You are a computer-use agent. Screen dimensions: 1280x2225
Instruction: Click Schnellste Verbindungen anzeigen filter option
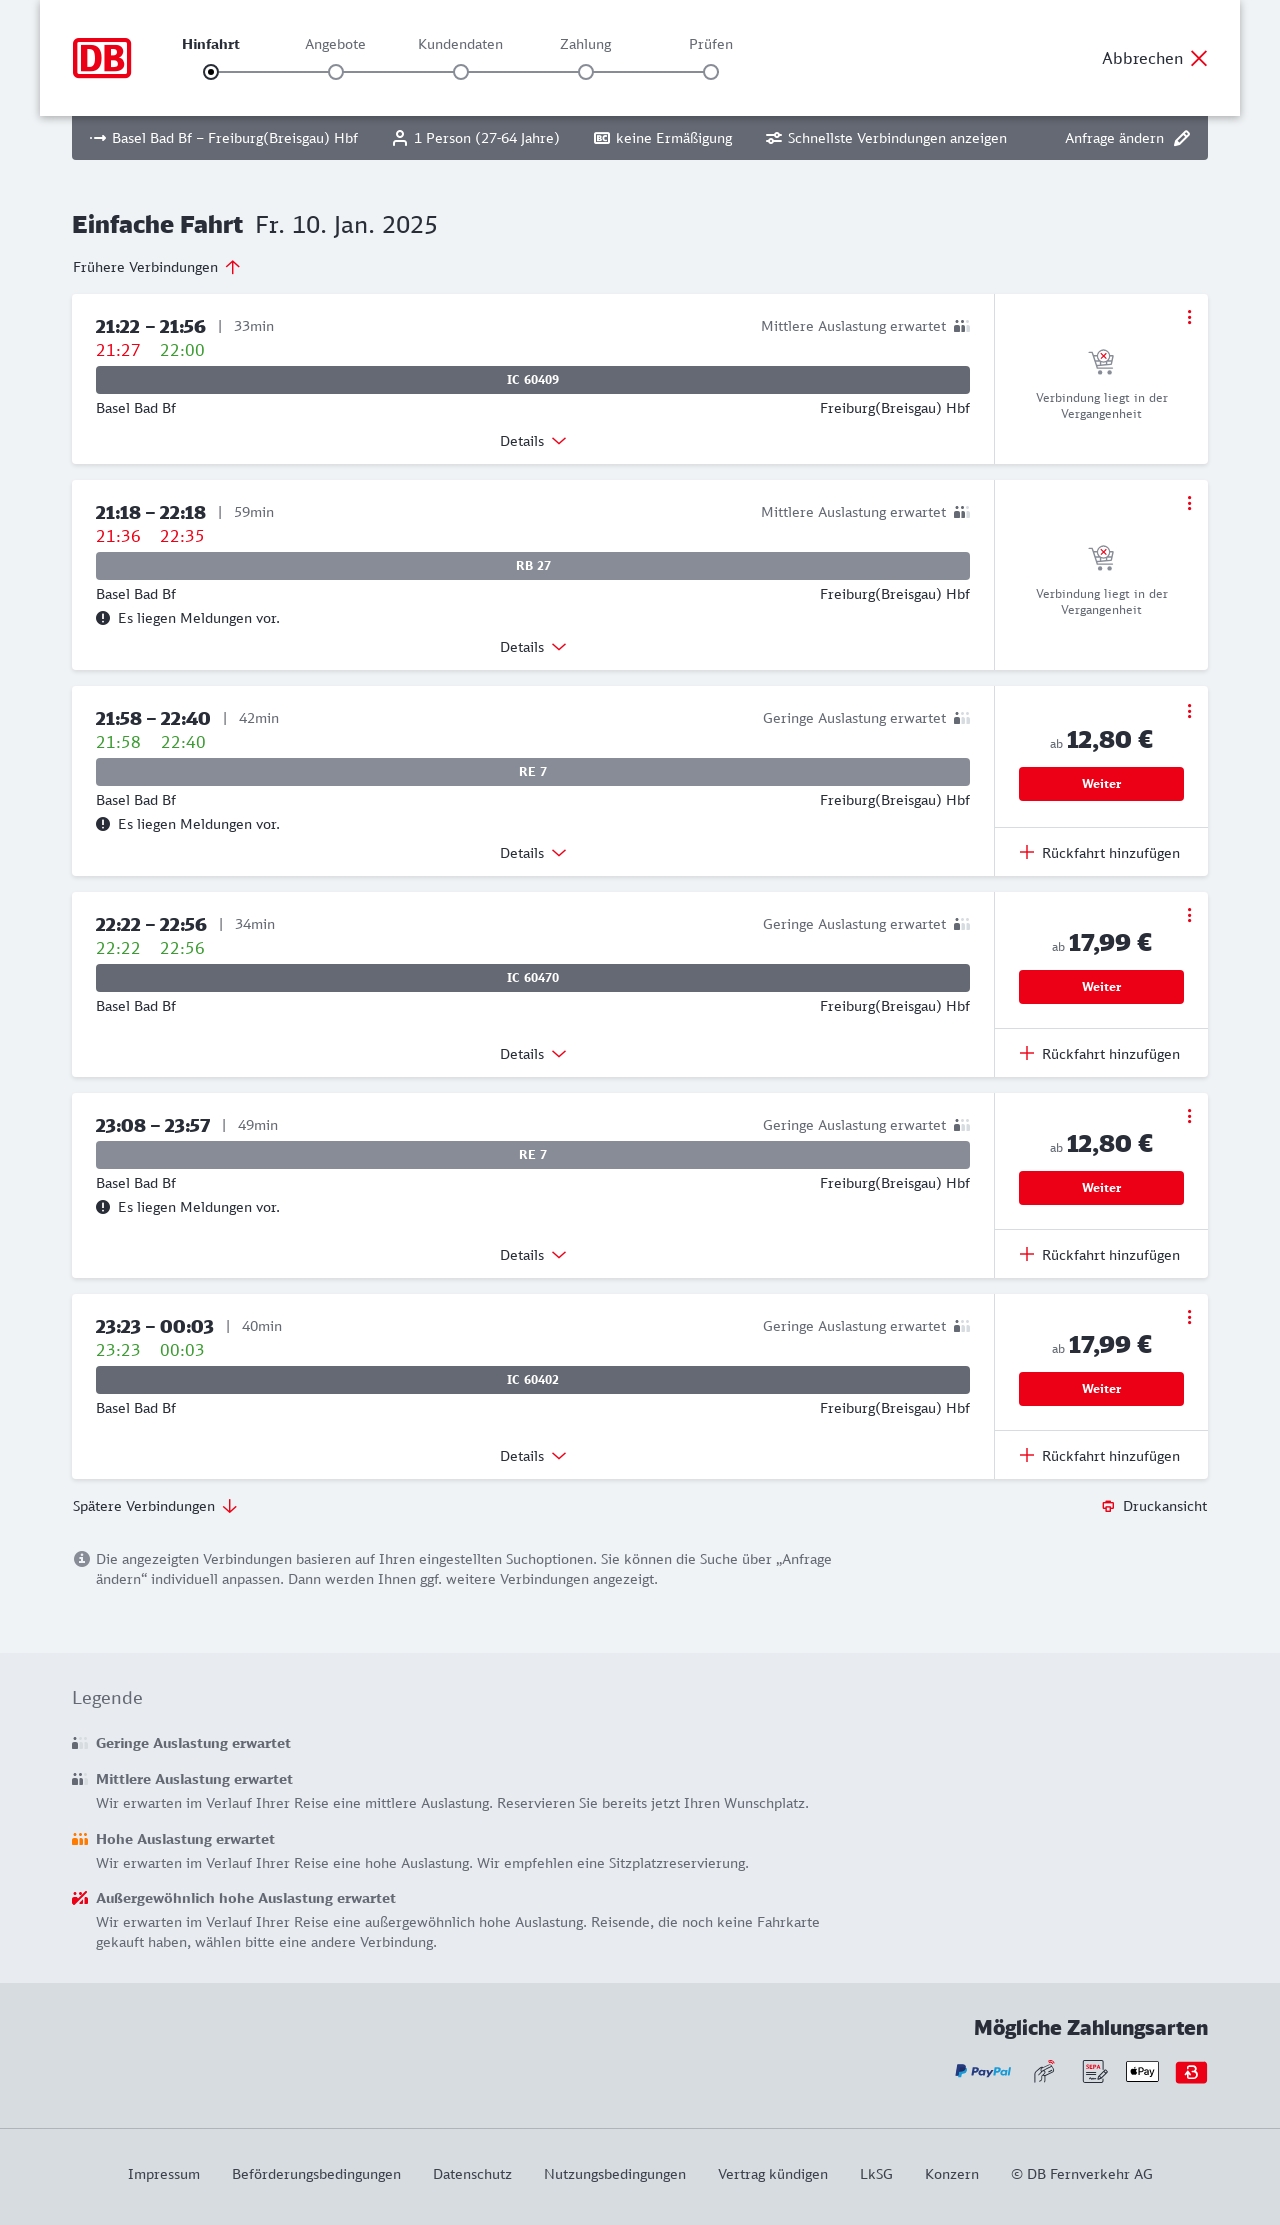click(x=886, y=138)
